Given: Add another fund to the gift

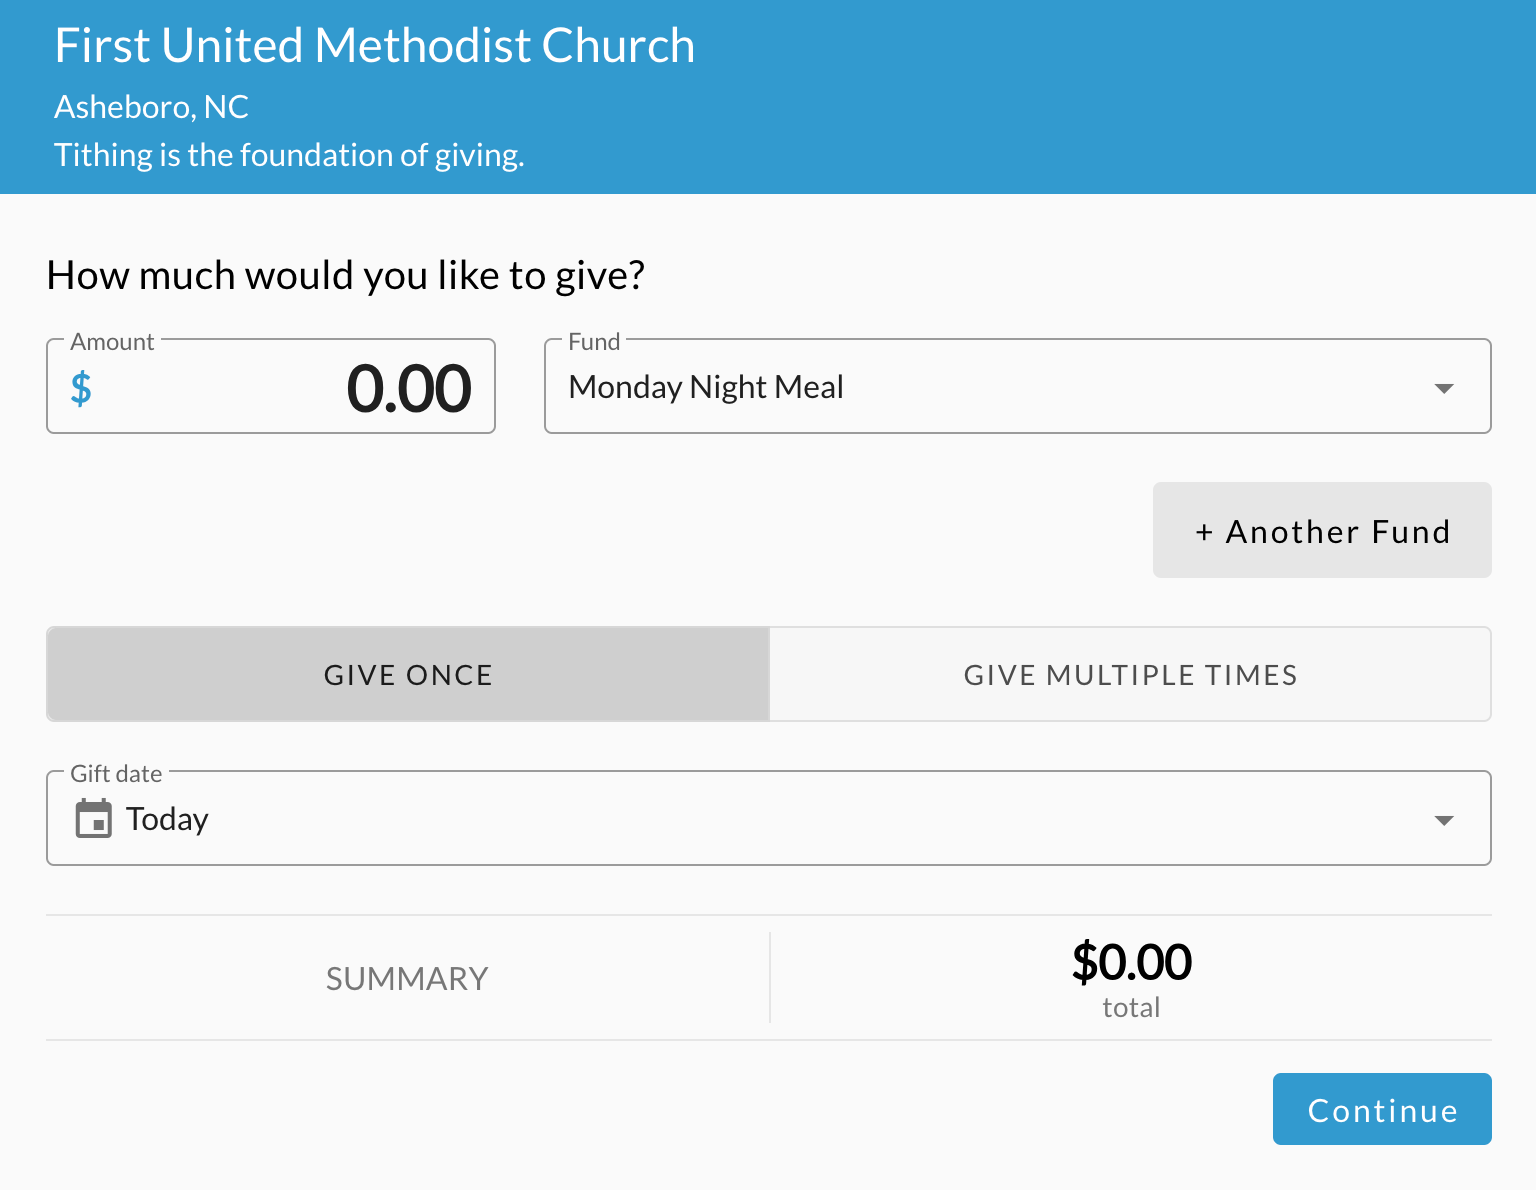Looking at the screenshot, I should pyautogui.click(x=1321, y=531).
